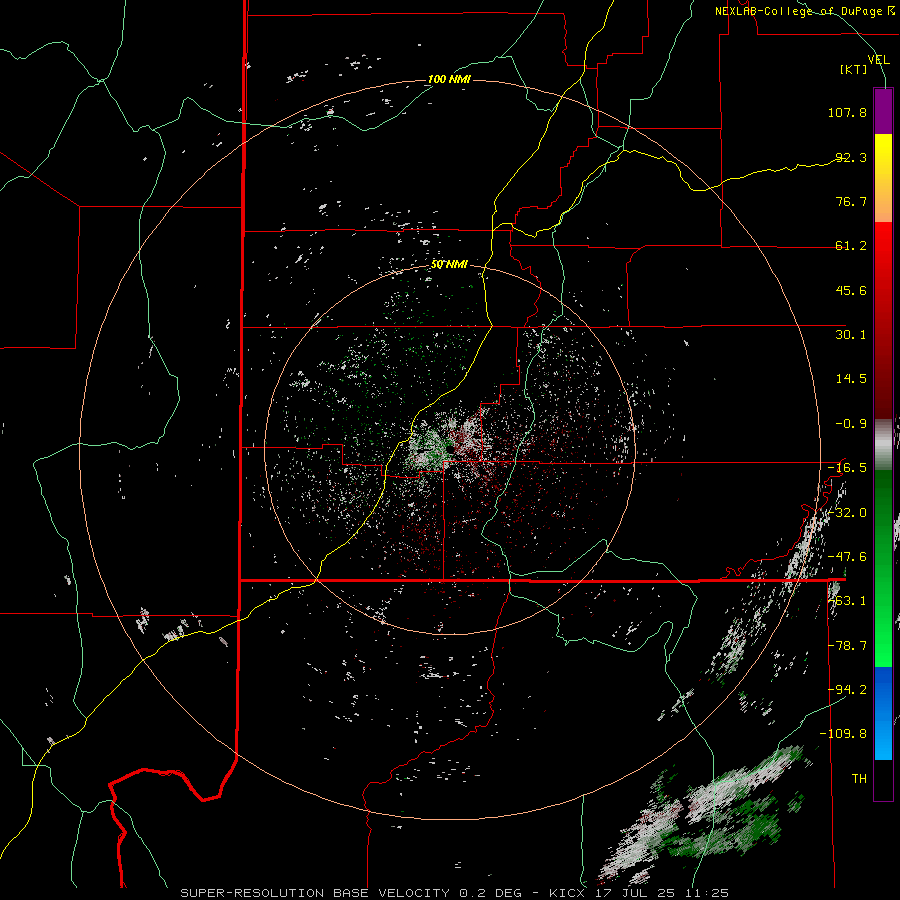Image resolution: width=900 pixels, height=900 pixels.
Task: Click the yellow-orange segment of color bar
Action: 883,178
